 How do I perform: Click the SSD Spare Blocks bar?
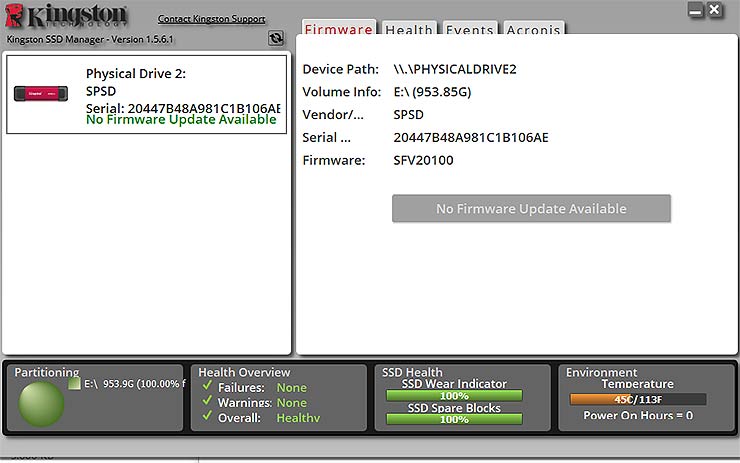pos(454,419)
